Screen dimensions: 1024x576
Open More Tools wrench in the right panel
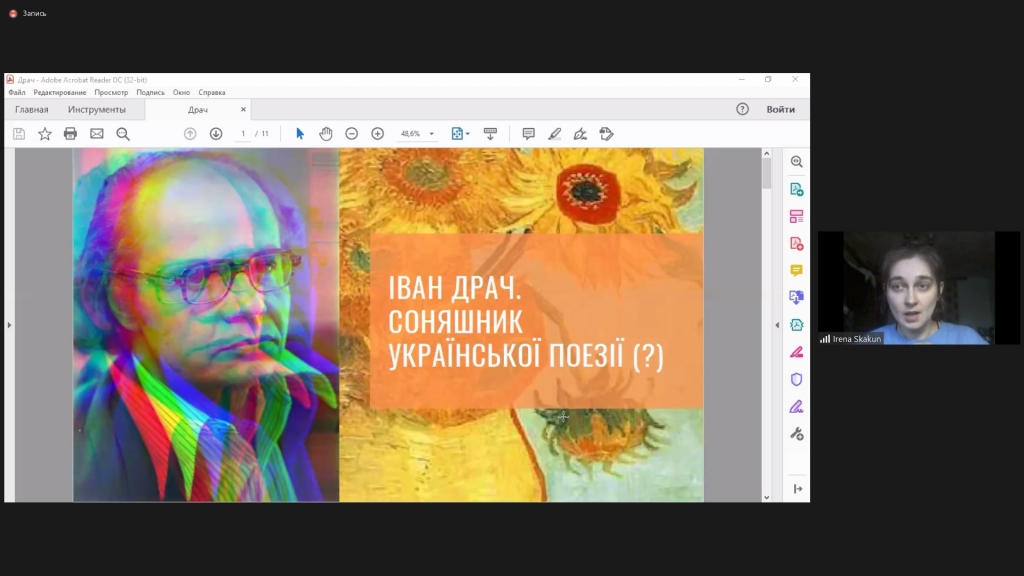[796, 434]
